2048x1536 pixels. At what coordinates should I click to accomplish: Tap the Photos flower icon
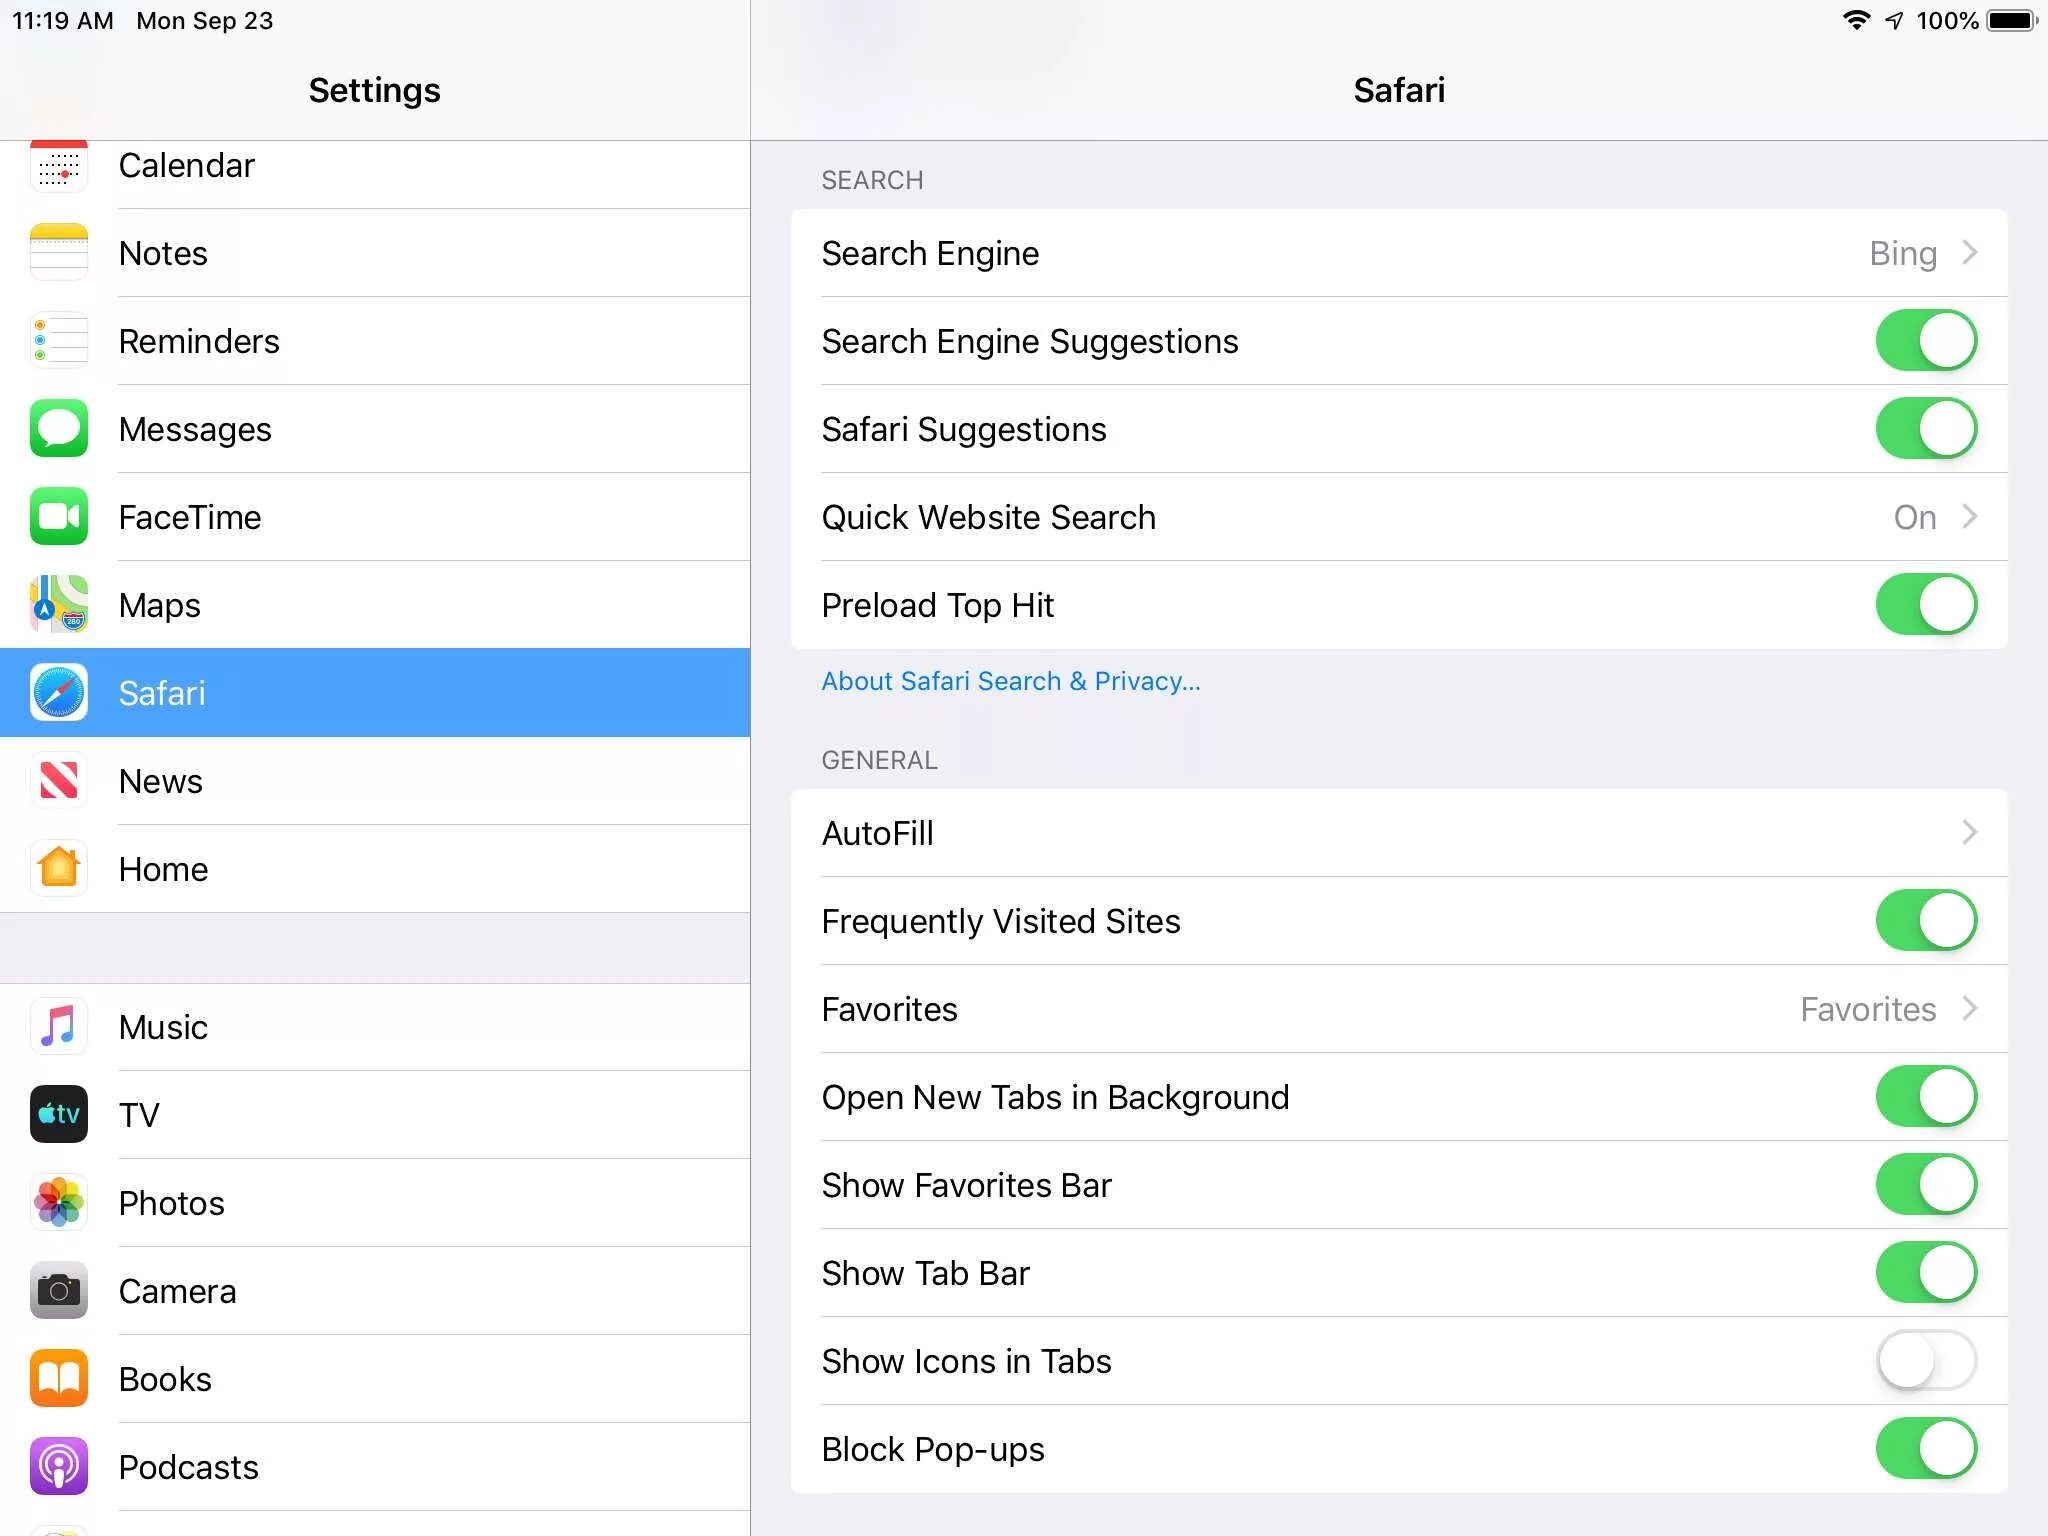click(59, 1202)
